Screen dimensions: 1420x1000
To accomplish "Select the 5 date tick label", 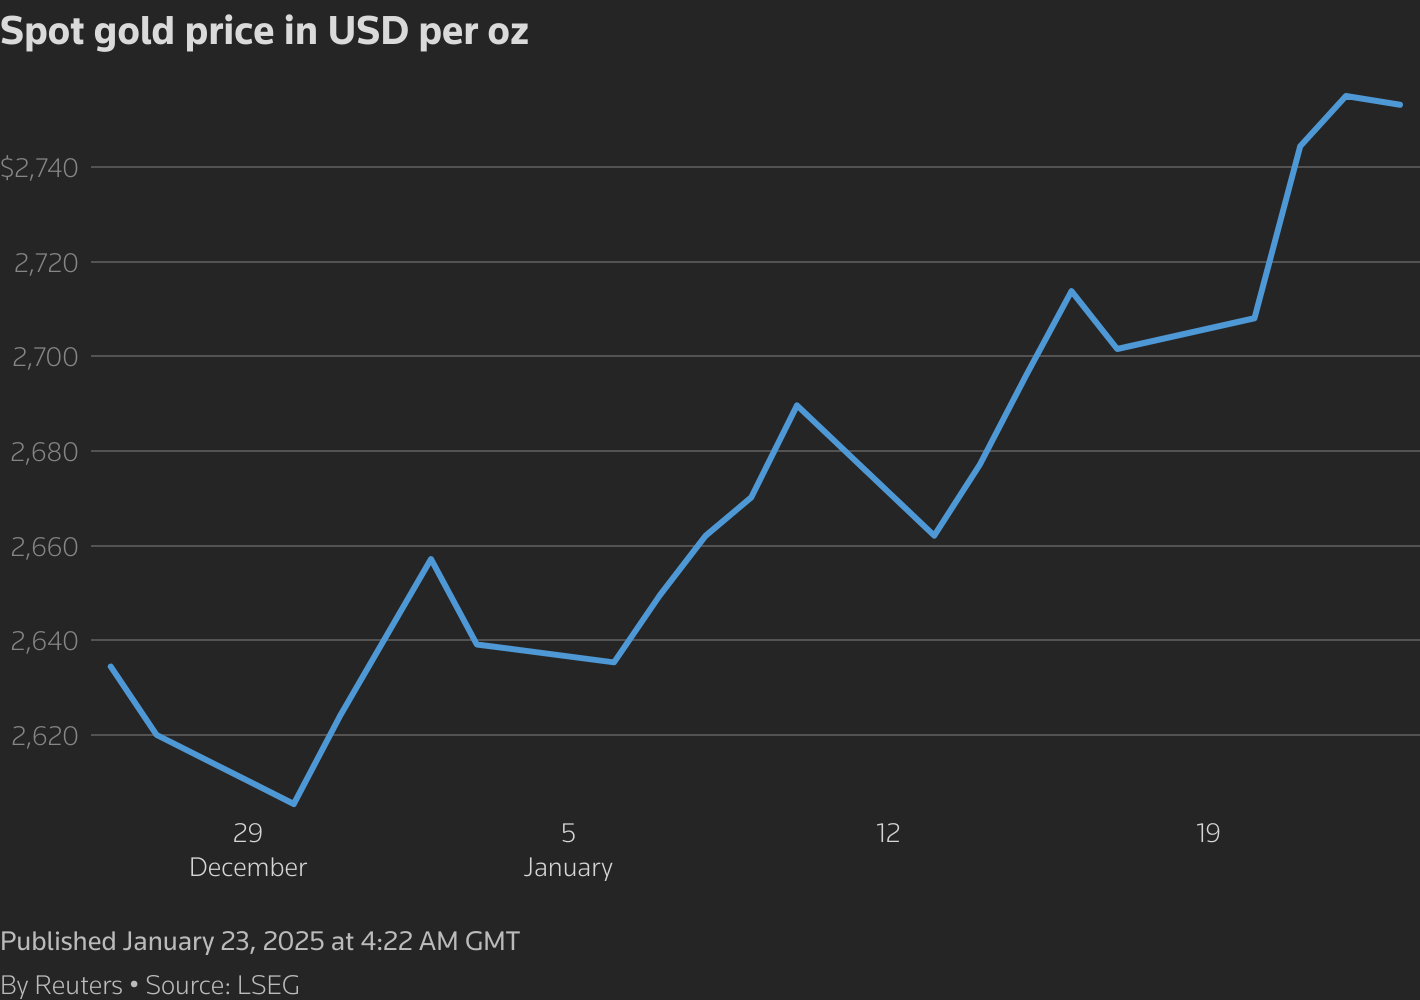I will point(568,833).
